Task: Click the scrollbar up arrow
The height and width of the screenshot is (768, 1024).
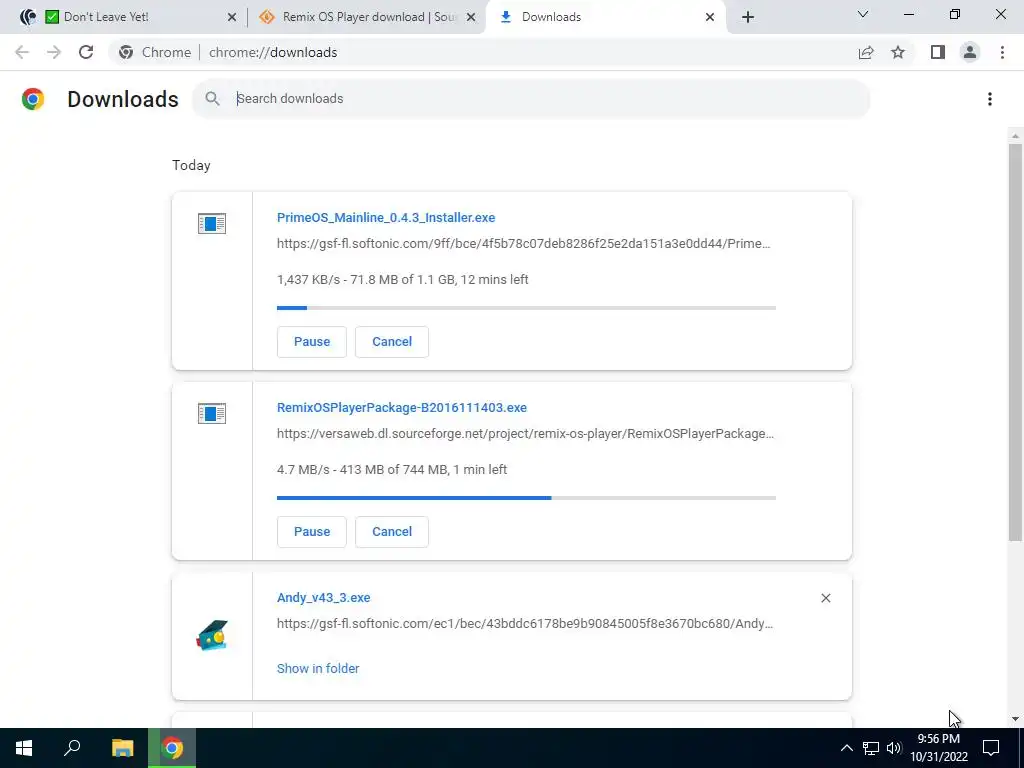Action: click(x=1015, y=136)
